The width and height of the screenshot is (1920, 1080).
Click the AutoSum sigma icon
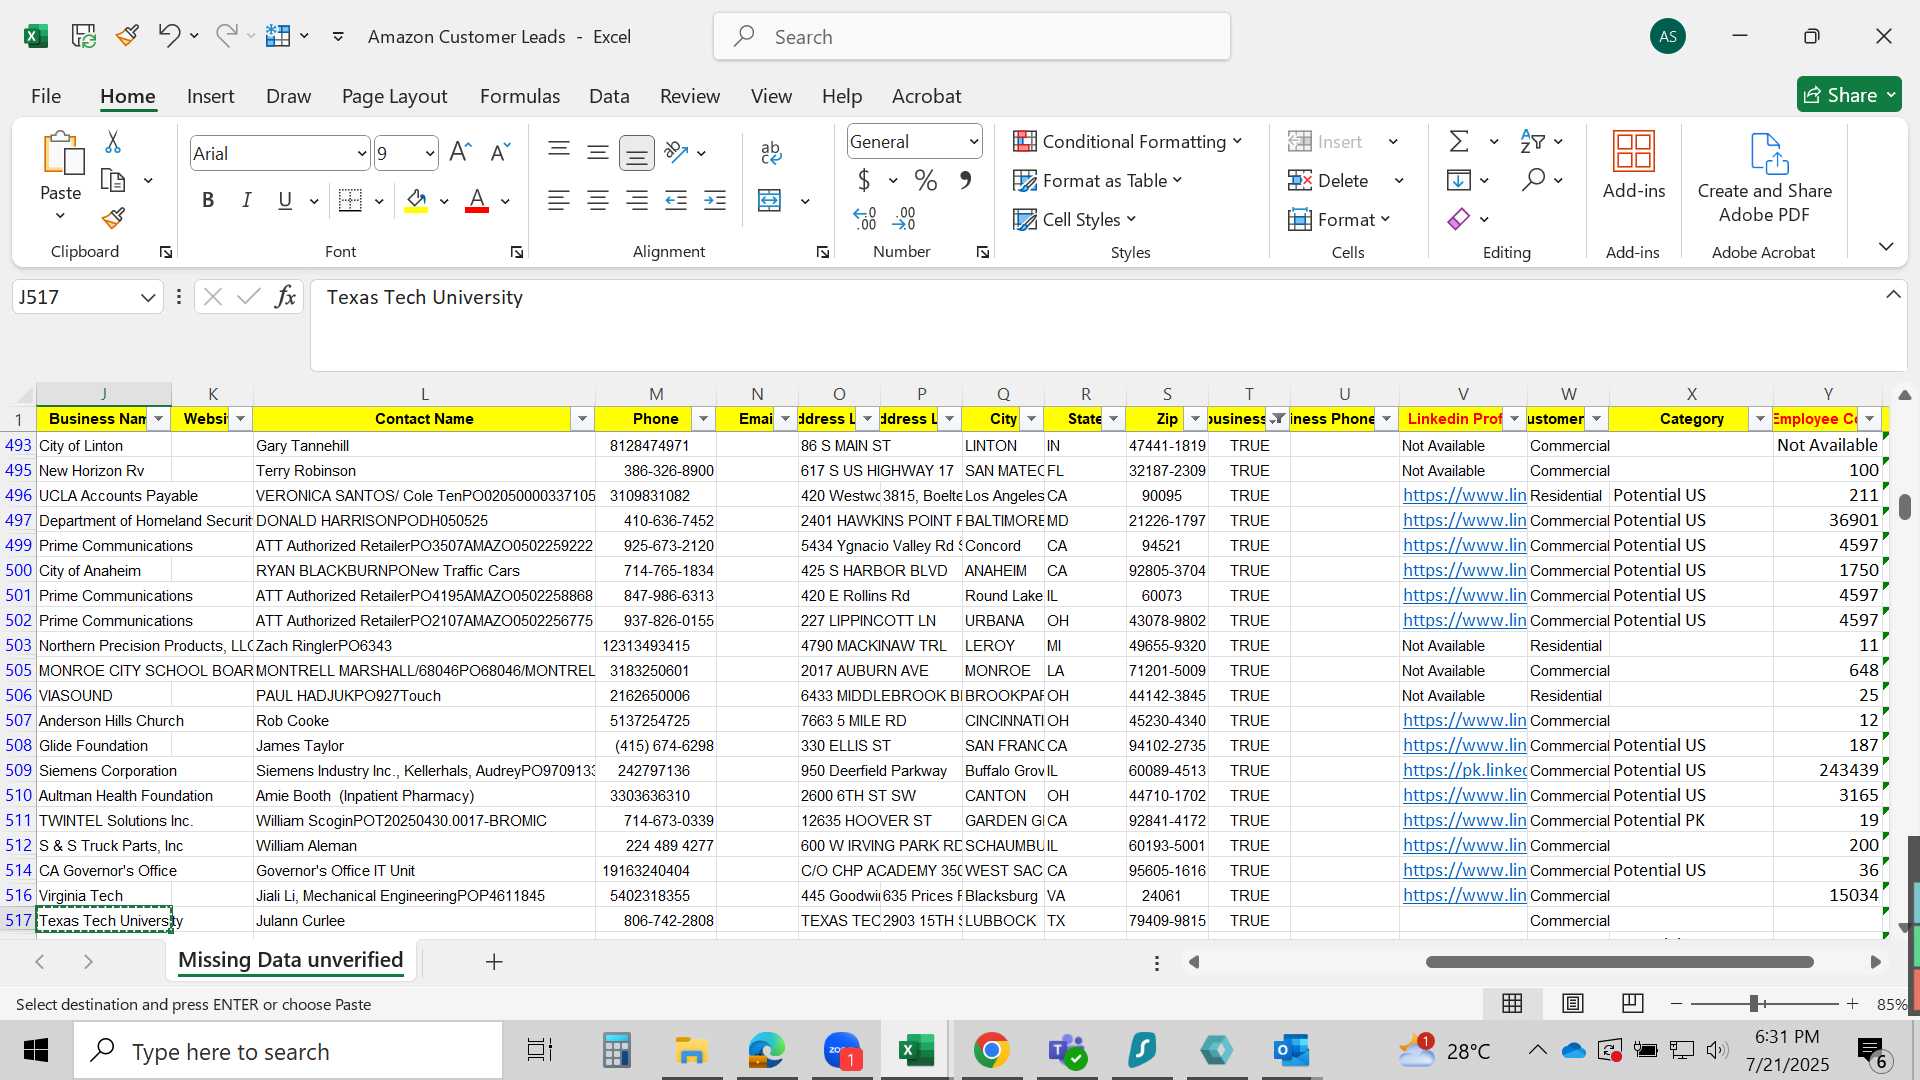(1460, 141)
